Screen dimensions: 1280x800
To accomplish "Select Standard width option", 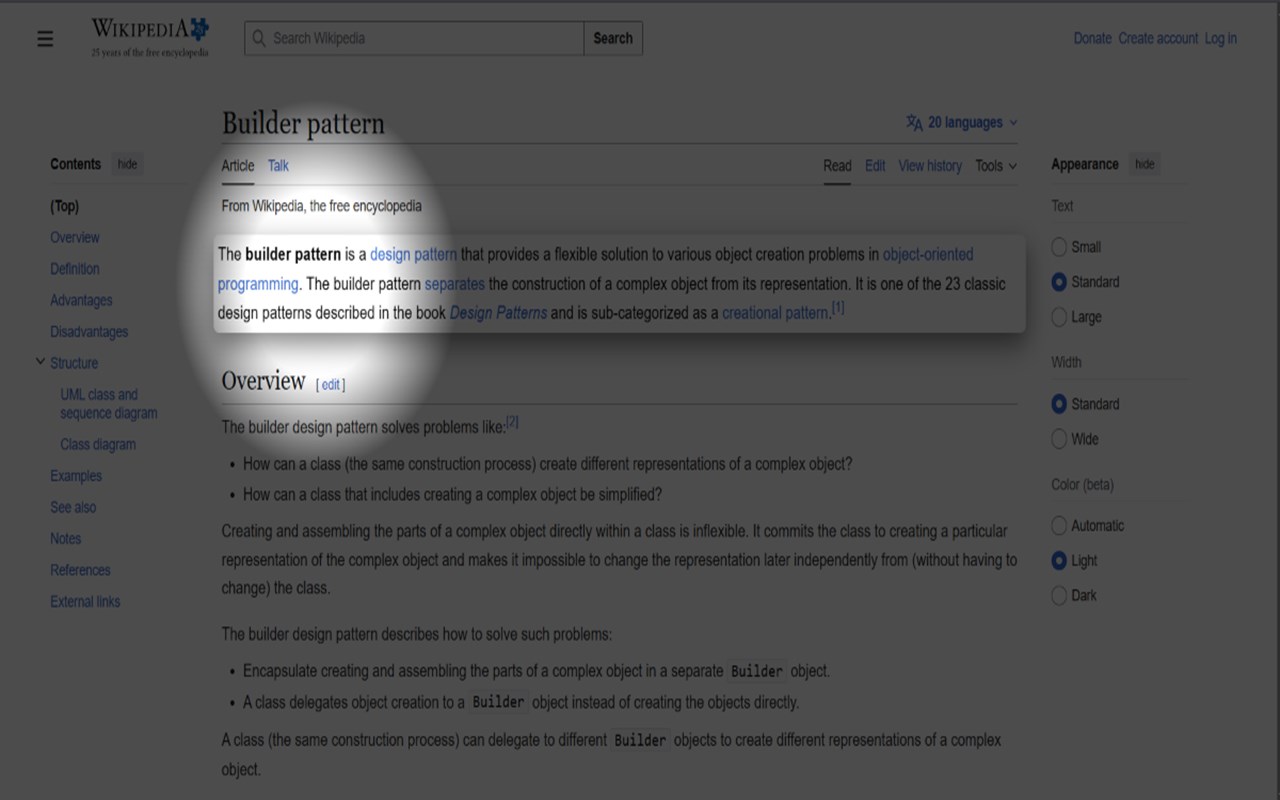I will tap(1059, 404).
